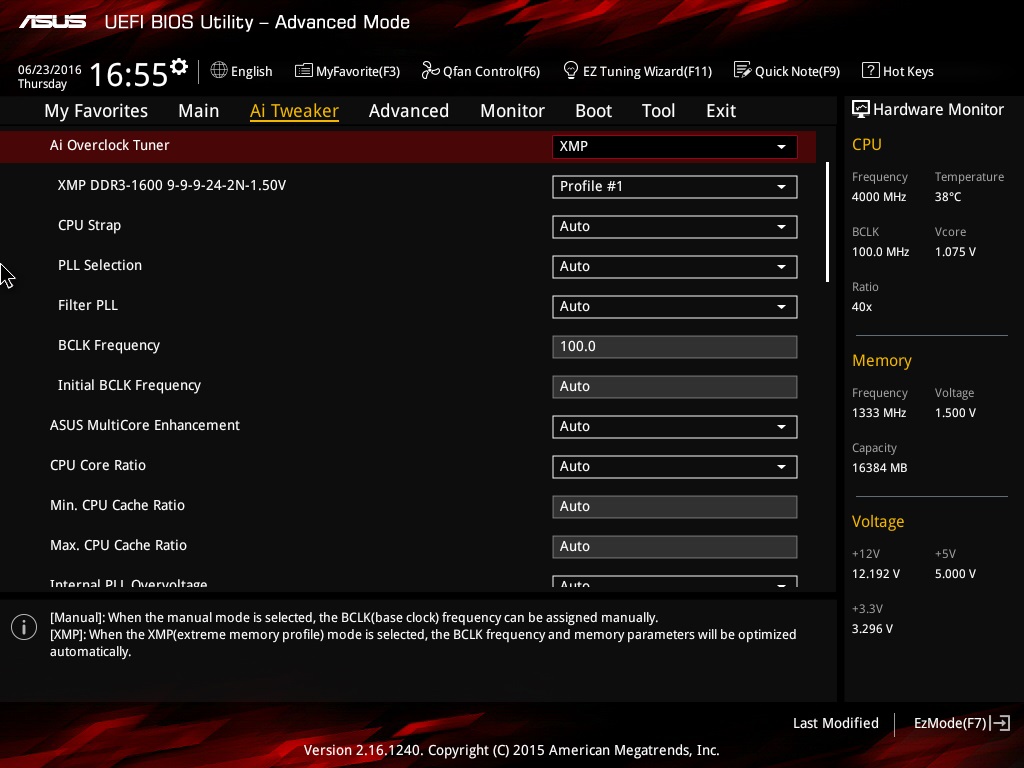Screen dimensions: 1024x768
Task: Click the gear icon beside the clock
Action: pyautogui.click(x=179, y=67)
